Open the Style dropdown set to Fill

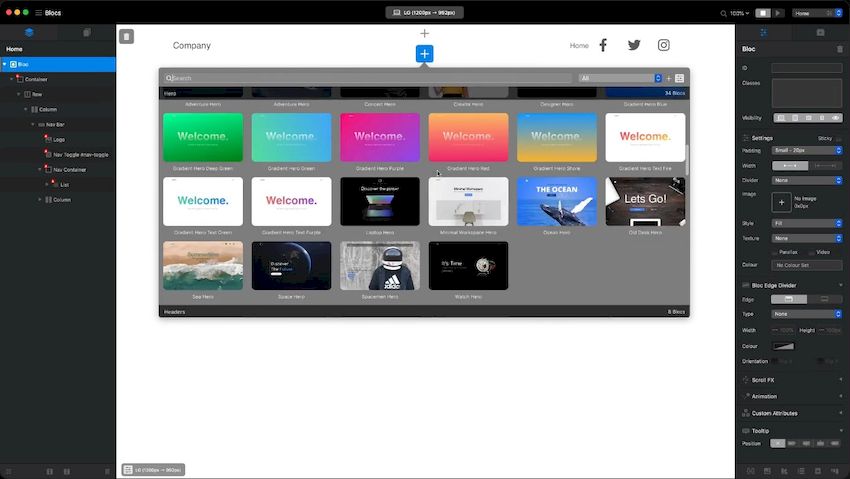click(x=807, y=223)
